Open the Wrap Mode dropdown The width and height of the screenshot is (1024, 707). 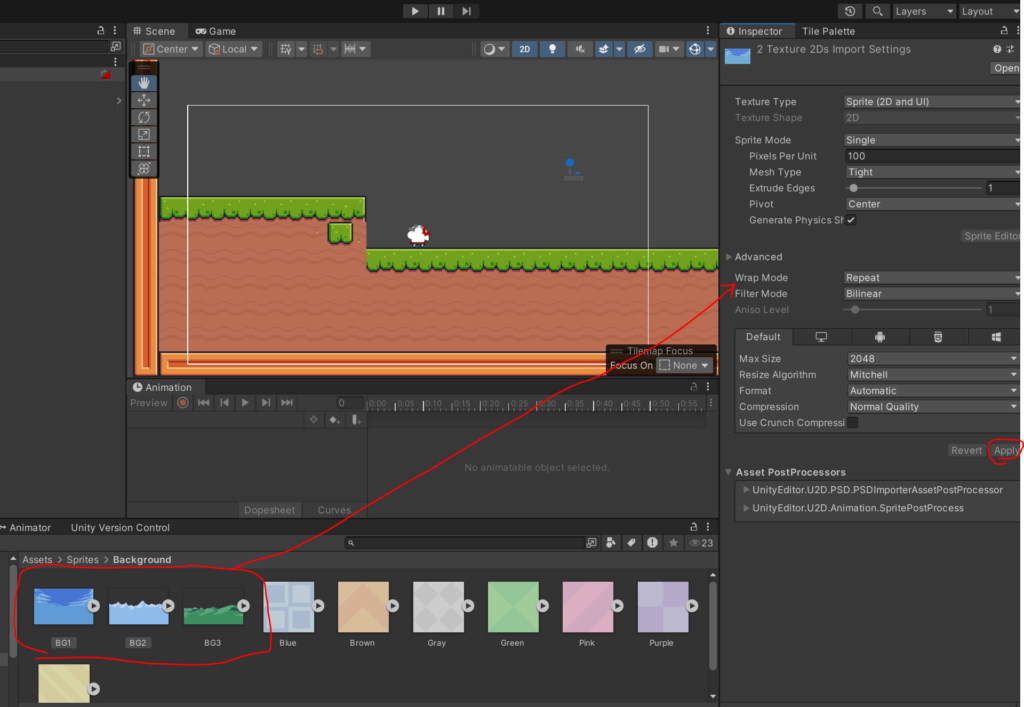[x=931, y=278]
